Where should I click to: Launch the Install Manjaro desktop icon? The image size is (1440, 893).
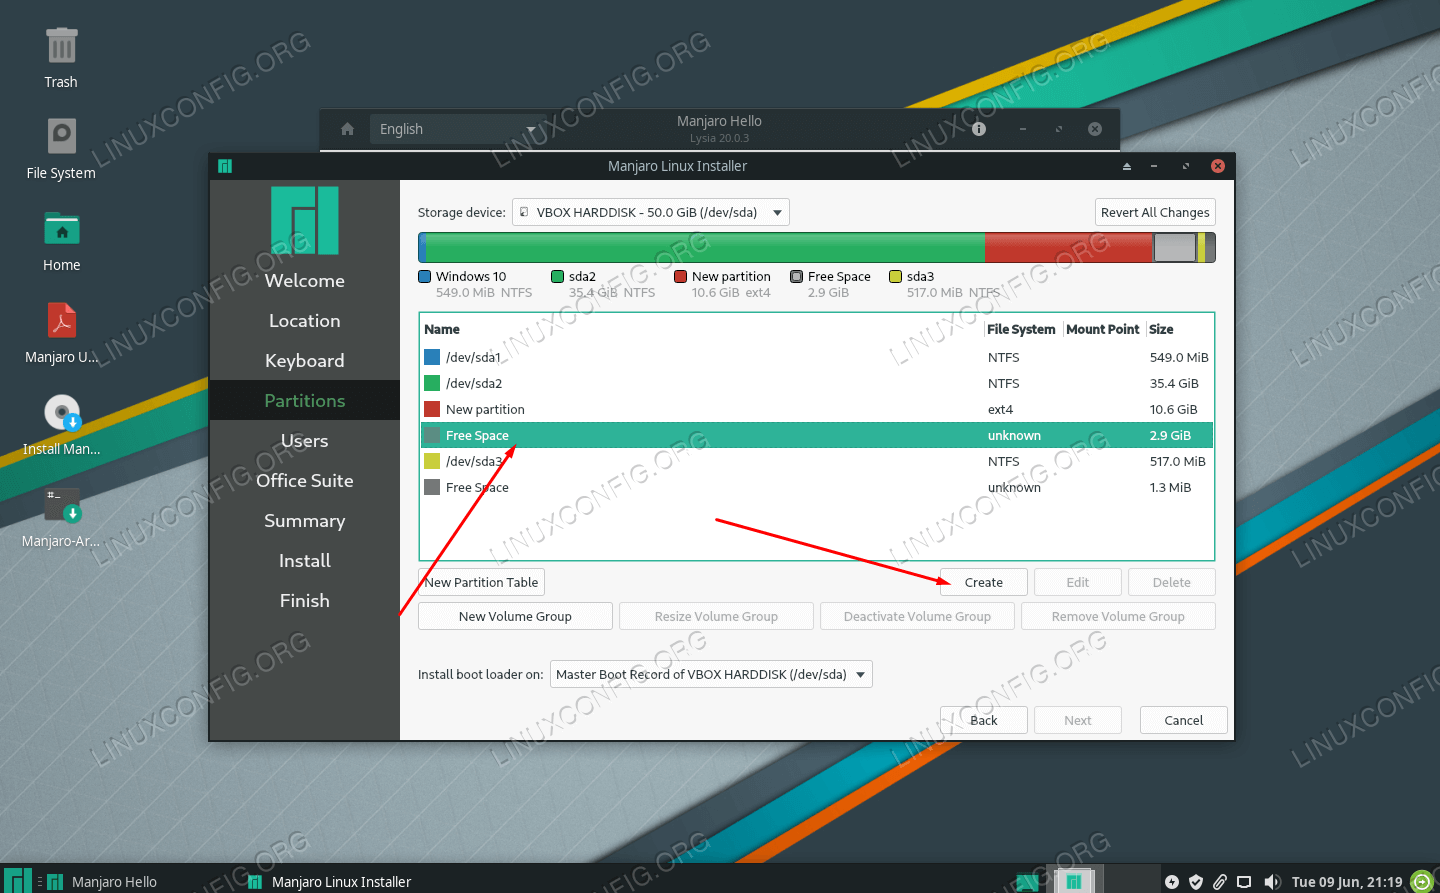61,413
